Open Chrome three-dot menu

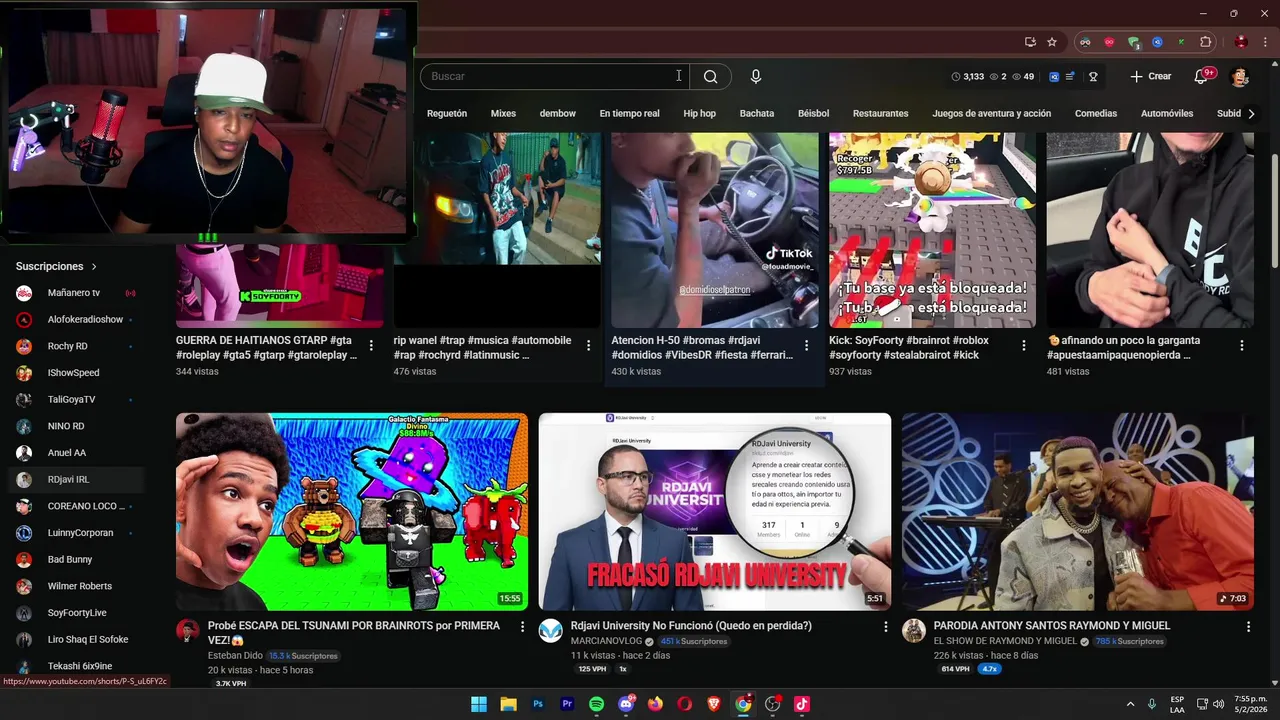[x=1265, y=42]
